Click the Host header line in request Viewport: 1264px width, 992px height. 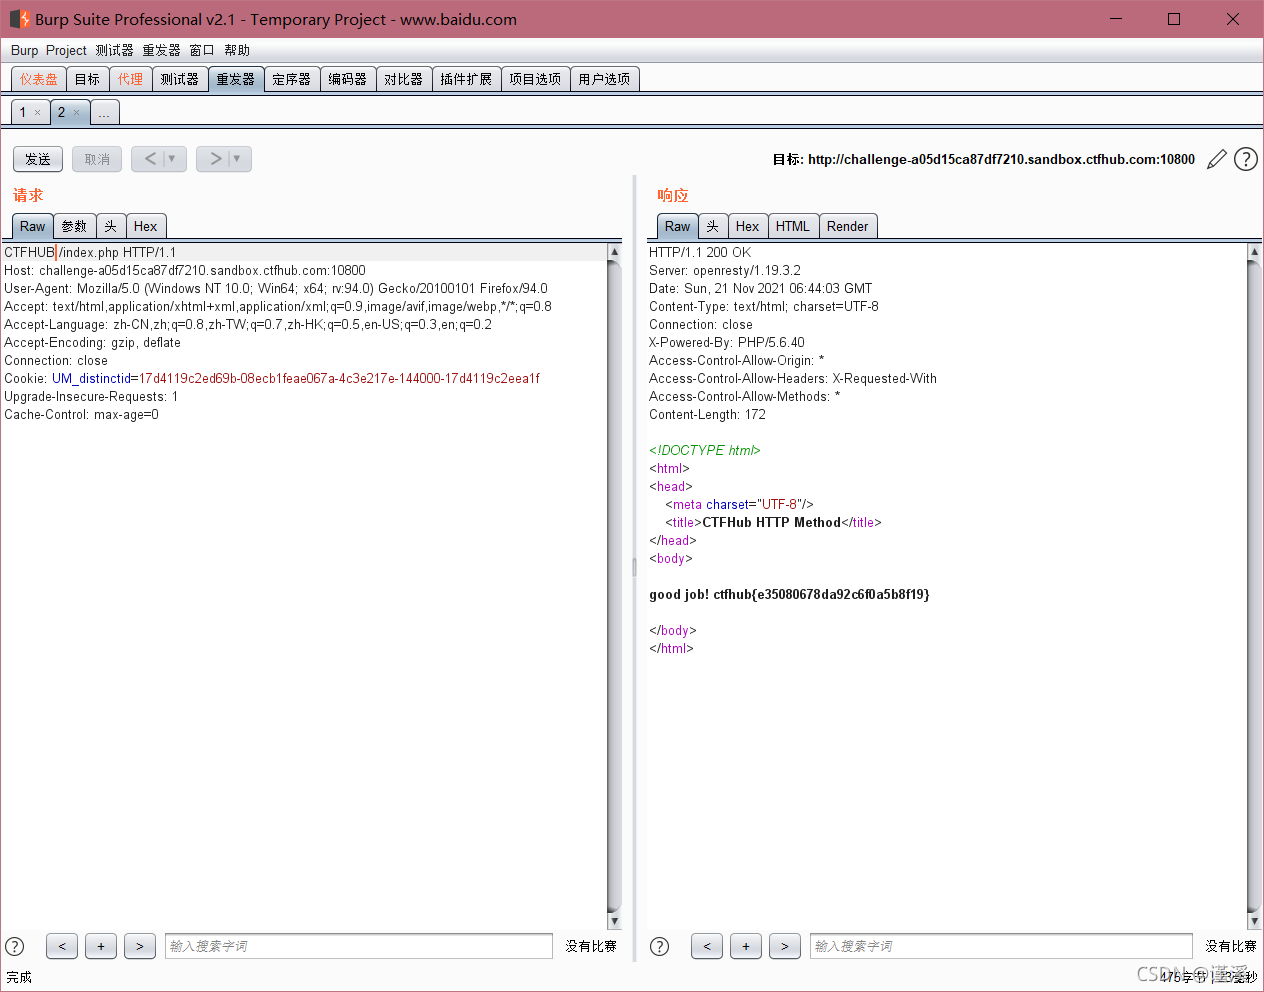pos(185,271)
